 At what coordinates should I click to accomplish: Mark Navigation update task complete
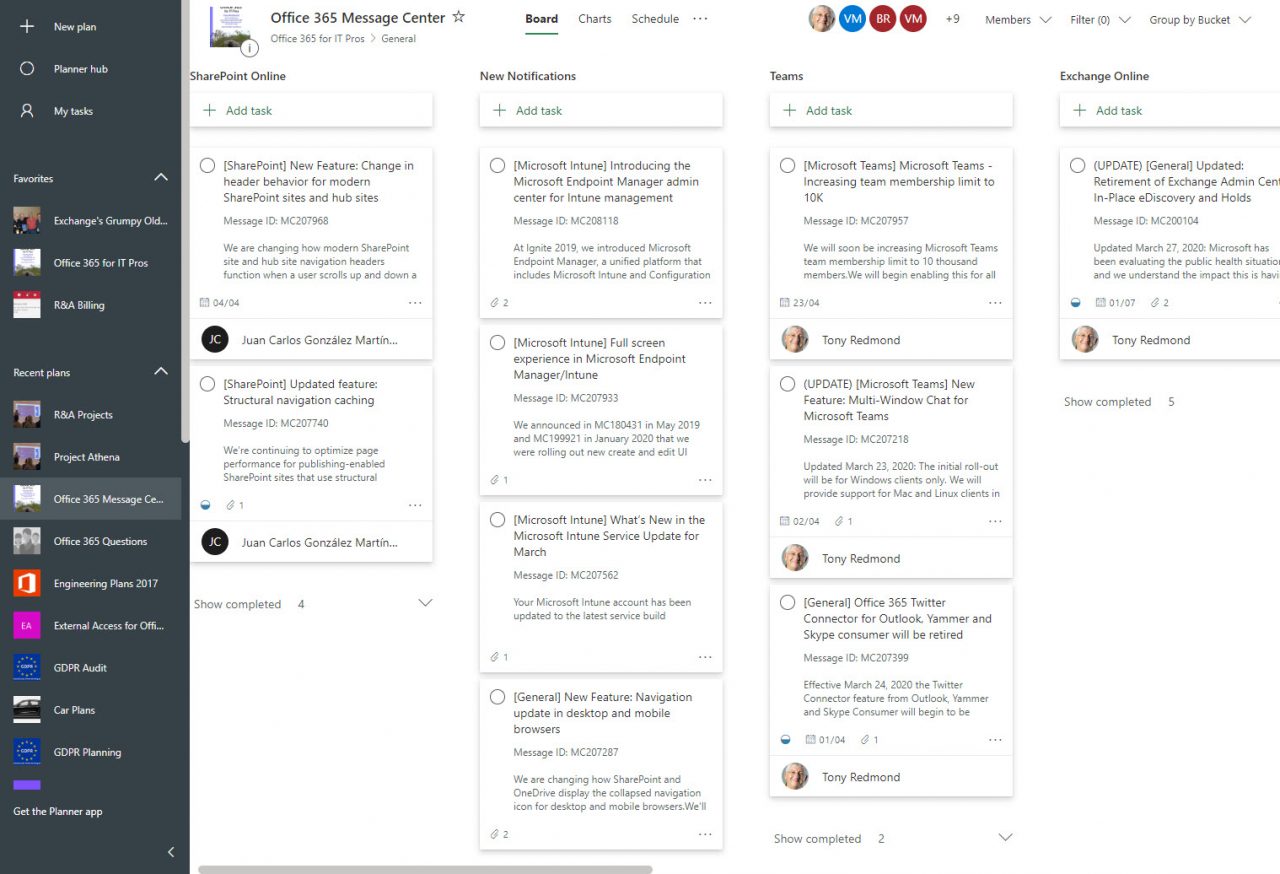click(x=497, y=697)
